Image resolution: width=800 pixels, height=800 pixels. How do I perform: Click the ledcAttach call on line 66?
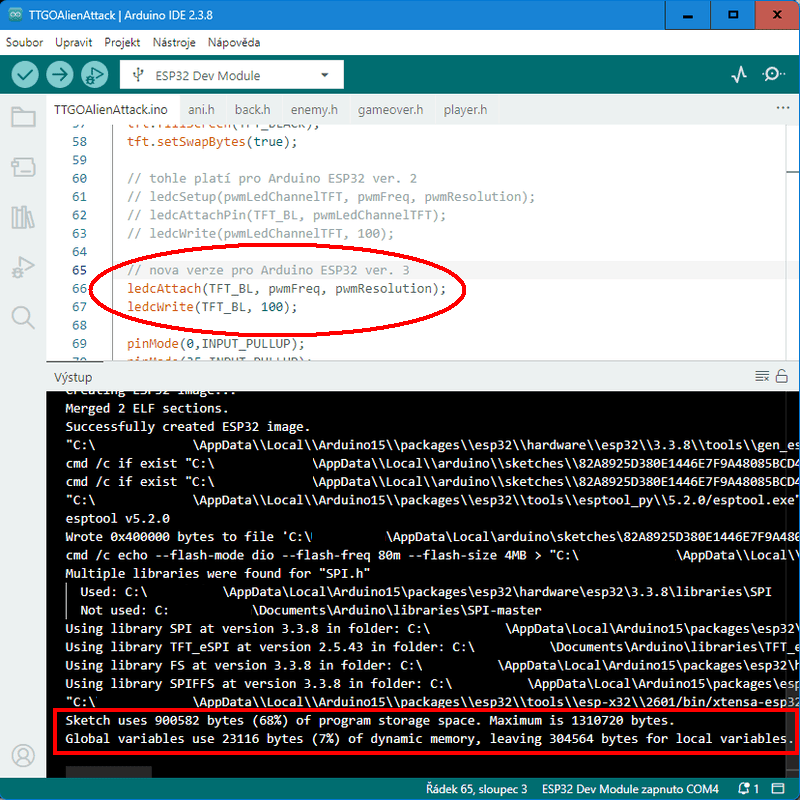[286, 289]
